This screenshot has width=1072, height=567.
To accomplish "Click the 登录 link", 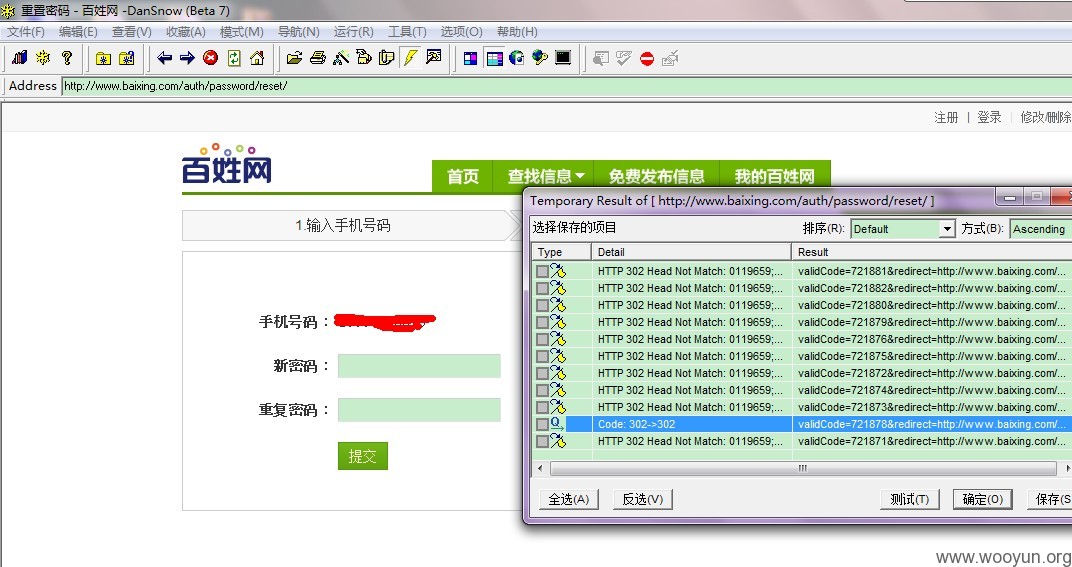I will pos(989,118).
